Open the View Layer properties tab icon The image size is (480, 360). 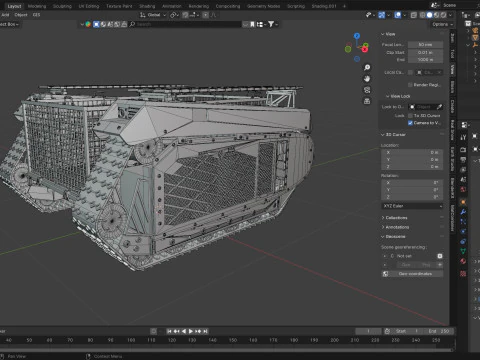coord(463,170)
